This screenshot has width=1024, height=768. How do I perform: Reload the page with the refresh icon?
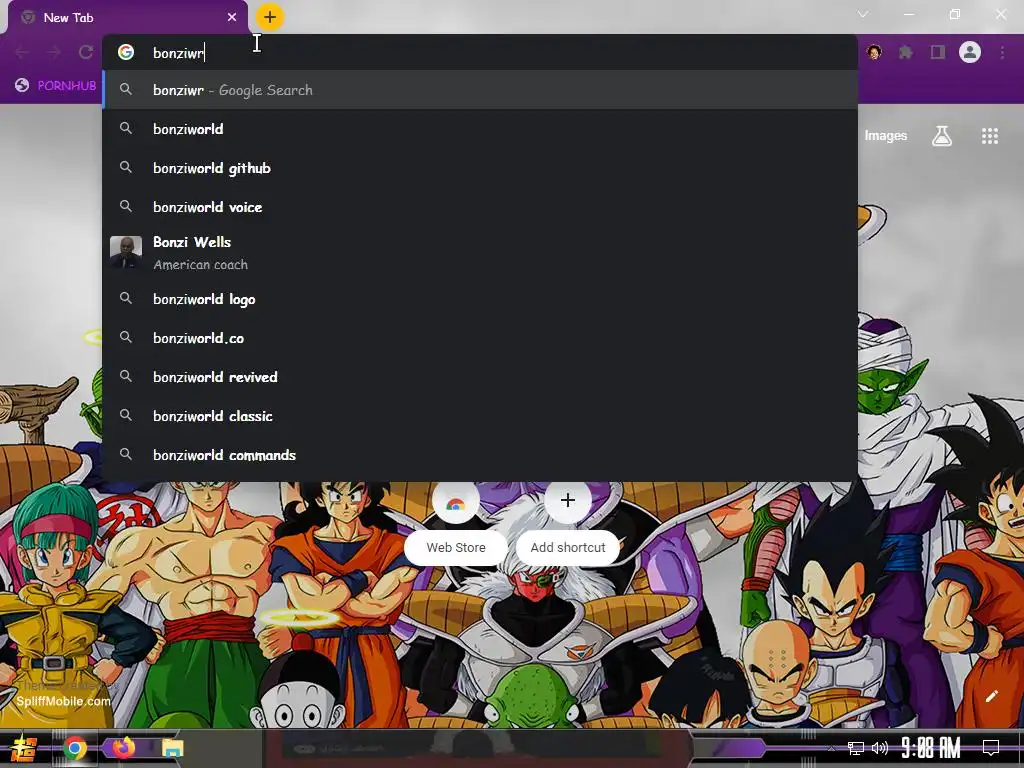point(86,52)
